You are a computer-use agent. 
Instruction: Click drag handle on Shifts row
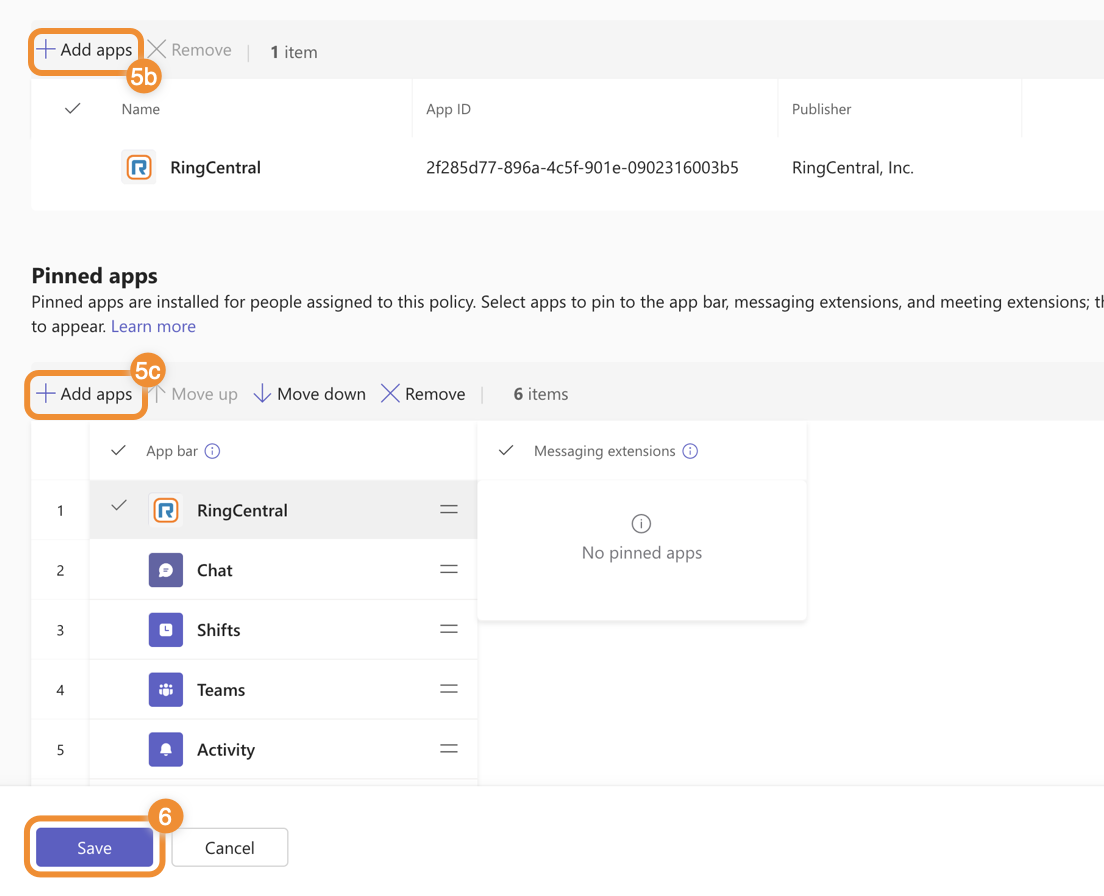(449, 629)
